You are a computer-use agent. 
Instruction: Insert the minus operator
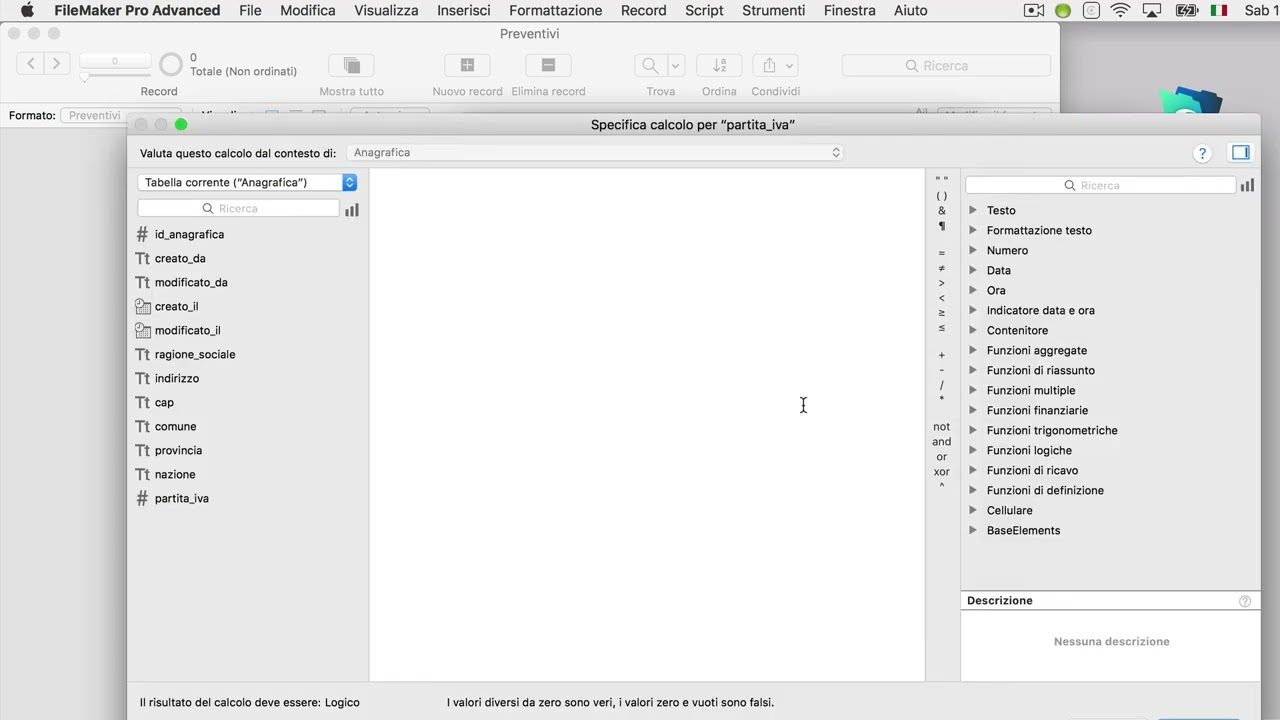[x=941, y=370]
